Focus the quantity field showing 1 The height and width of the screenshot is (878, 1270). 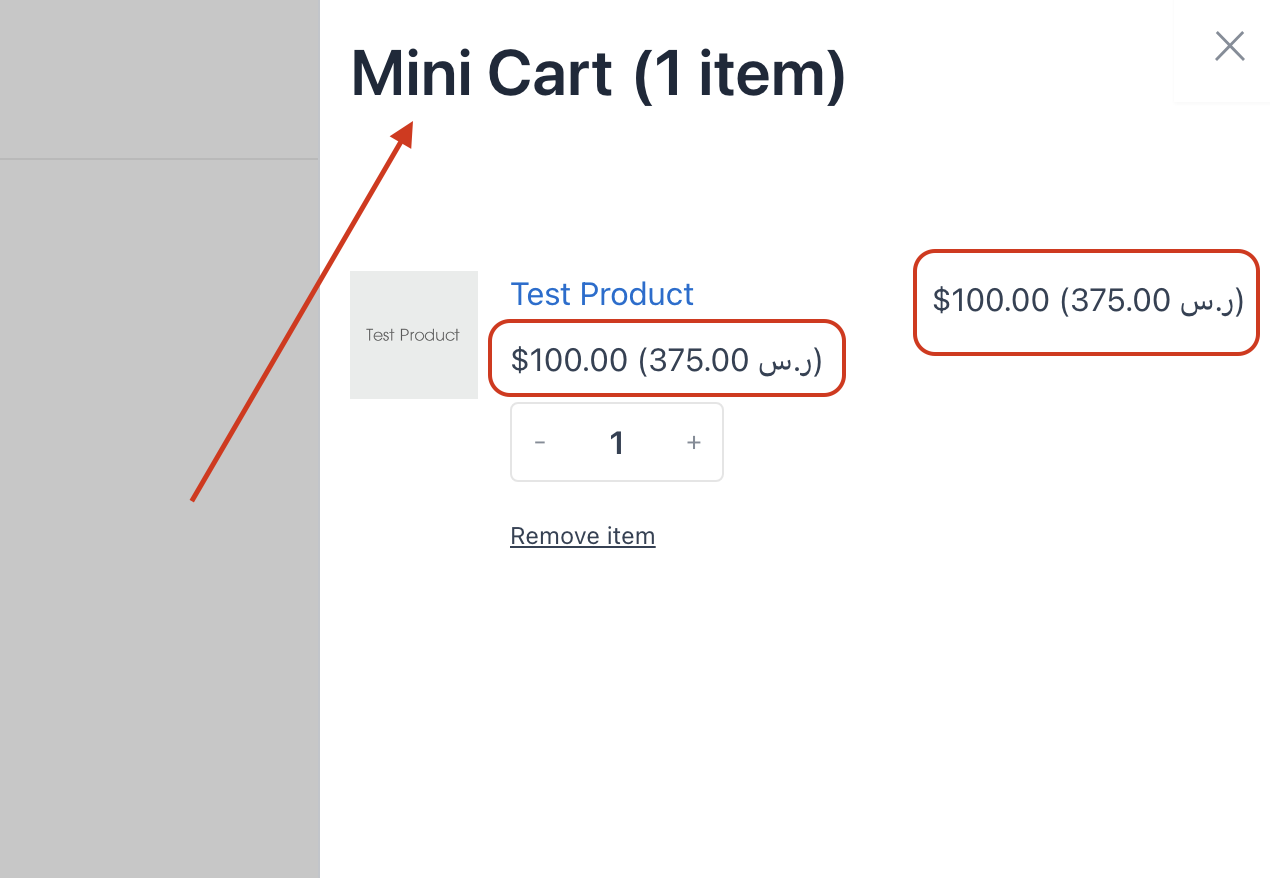(617, 442)
